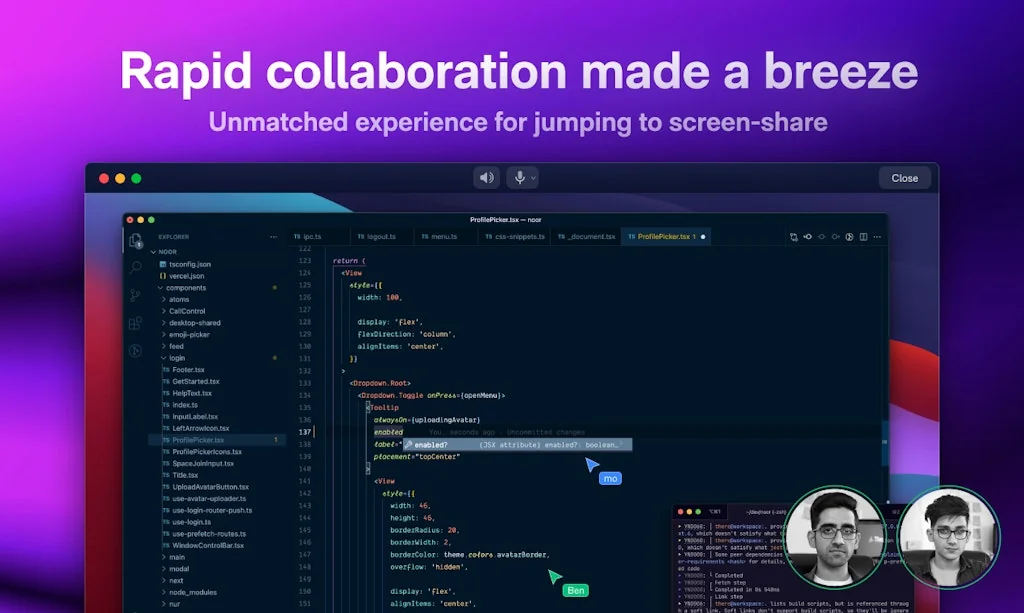The height and width of the screenshot is (613, 1024).
Task: Toggle the split editor layout icon
Action: [x=863, y=237]
